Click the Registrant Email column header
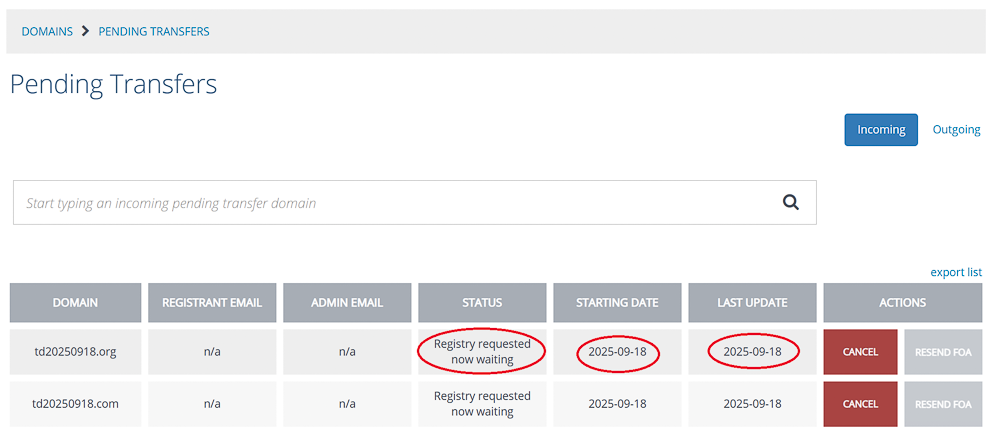Viewport: 1000px width, 437px height. tap(212, 302)
